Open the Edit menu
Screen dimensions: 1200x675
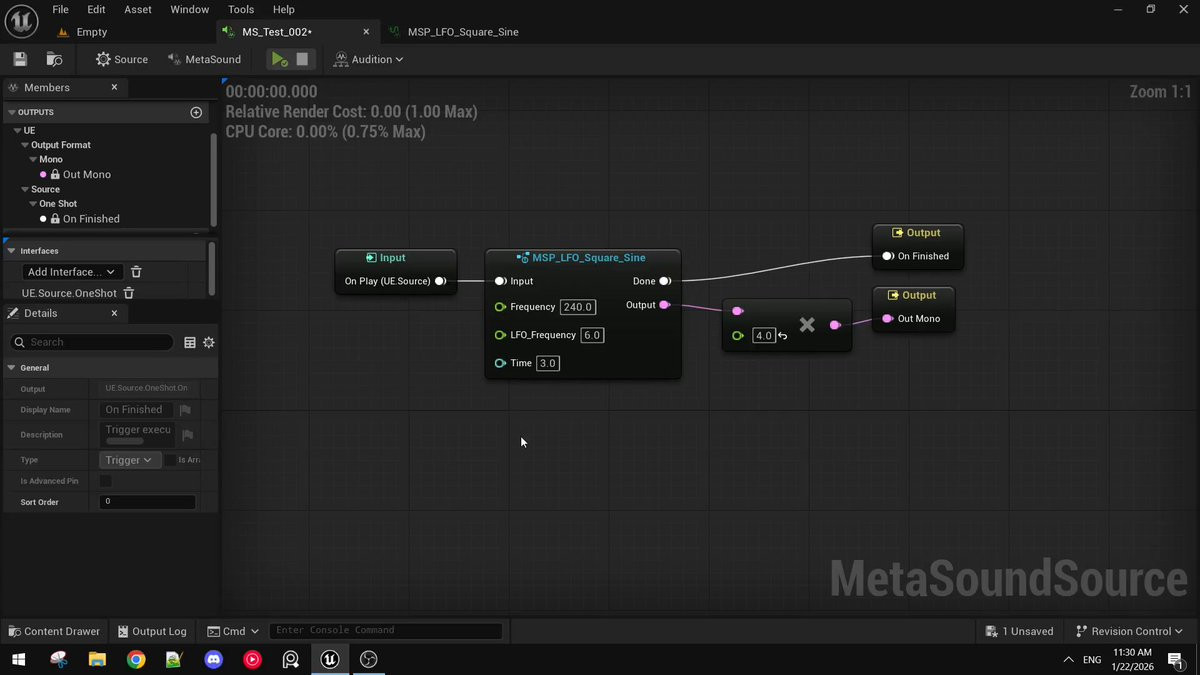tap(96, 9)
